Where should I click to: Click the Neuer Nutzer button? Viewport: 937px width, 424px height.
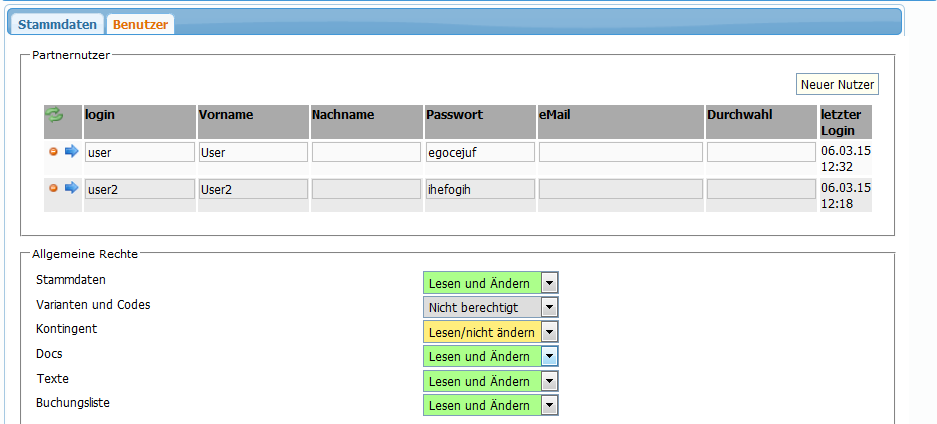tap(838, 84)
